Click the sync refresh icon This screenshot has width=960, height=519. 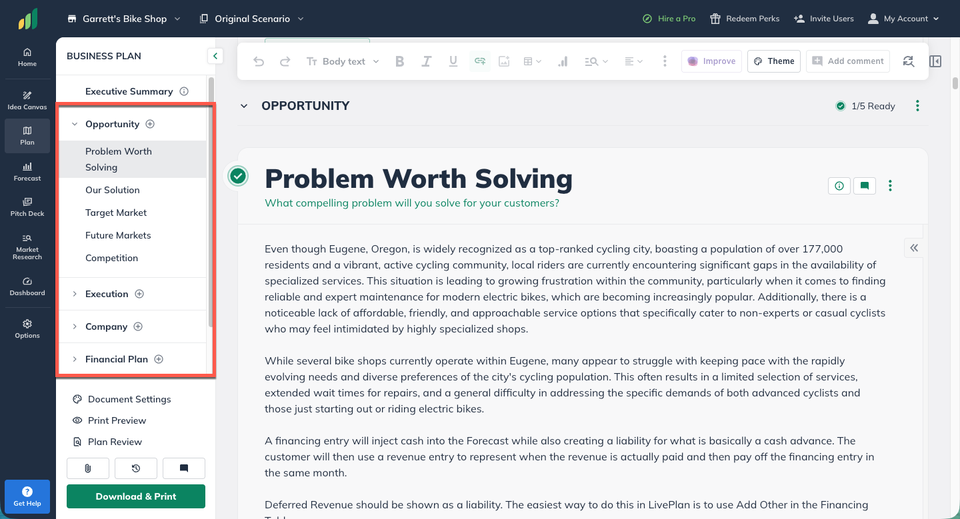pyautogui.click(x=909, y=61)
